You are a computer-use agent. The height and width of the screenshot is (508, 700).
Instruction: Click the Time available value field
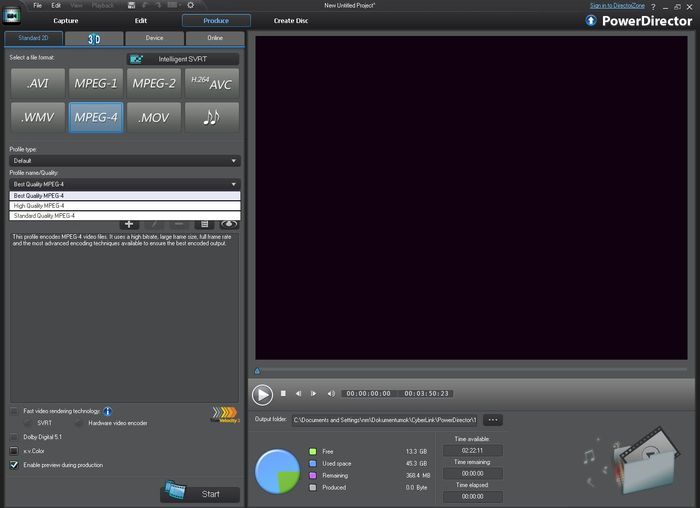(472, 450)
